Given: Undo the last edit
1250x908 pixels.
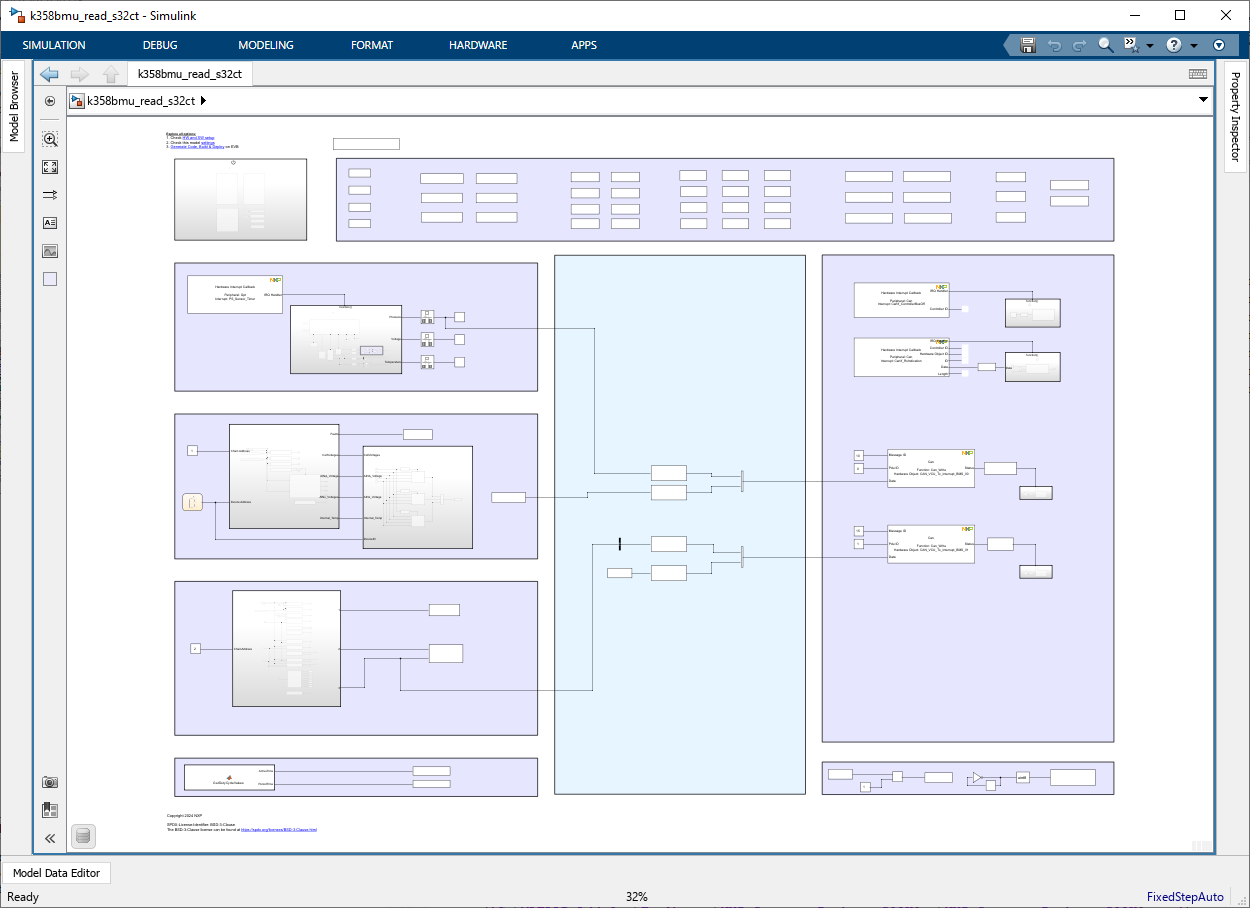Looking at the screenshot, I should tap(1055, 45).
